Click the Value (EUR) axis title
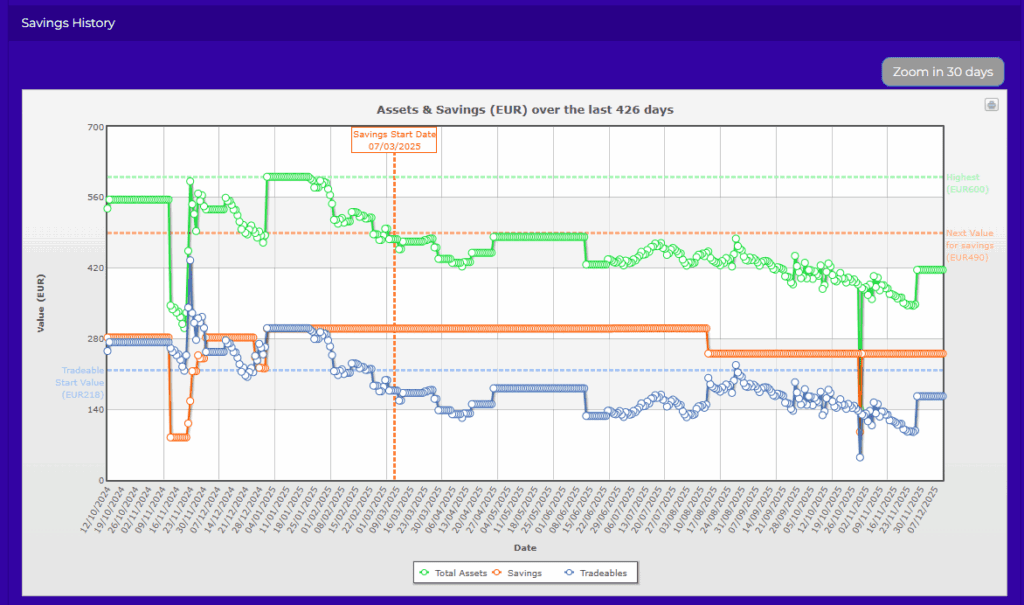 click(42, 303)
